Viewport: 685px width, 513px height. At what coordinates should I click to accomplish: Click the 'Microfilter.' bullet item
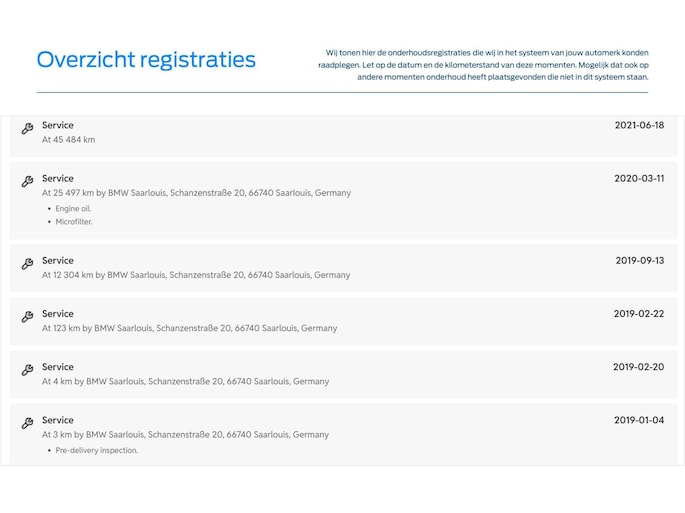click(74, 222)
